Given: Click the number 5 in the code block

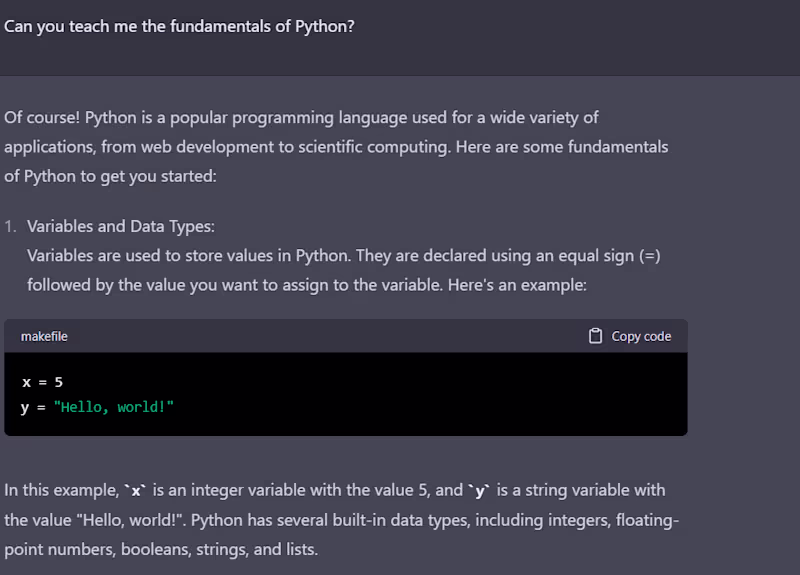Looking at the screenshot, I should click(x=59, y=382).
